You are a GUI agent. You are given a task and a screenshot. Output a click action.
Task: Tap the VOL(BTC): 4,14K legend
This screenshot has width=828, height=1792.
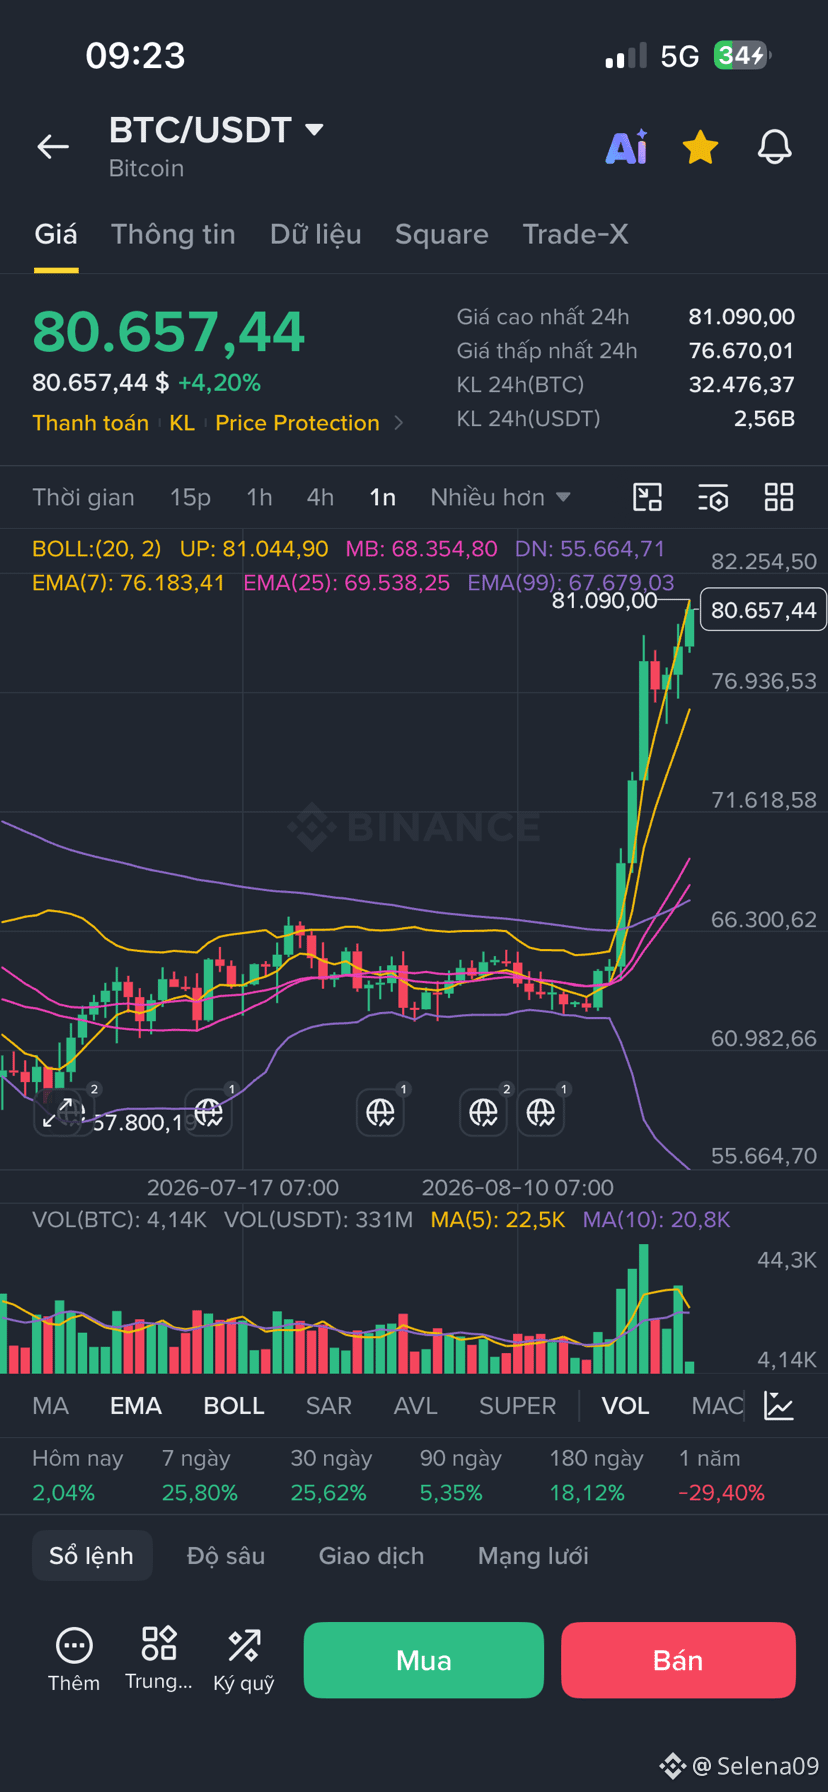point(119,1219)
